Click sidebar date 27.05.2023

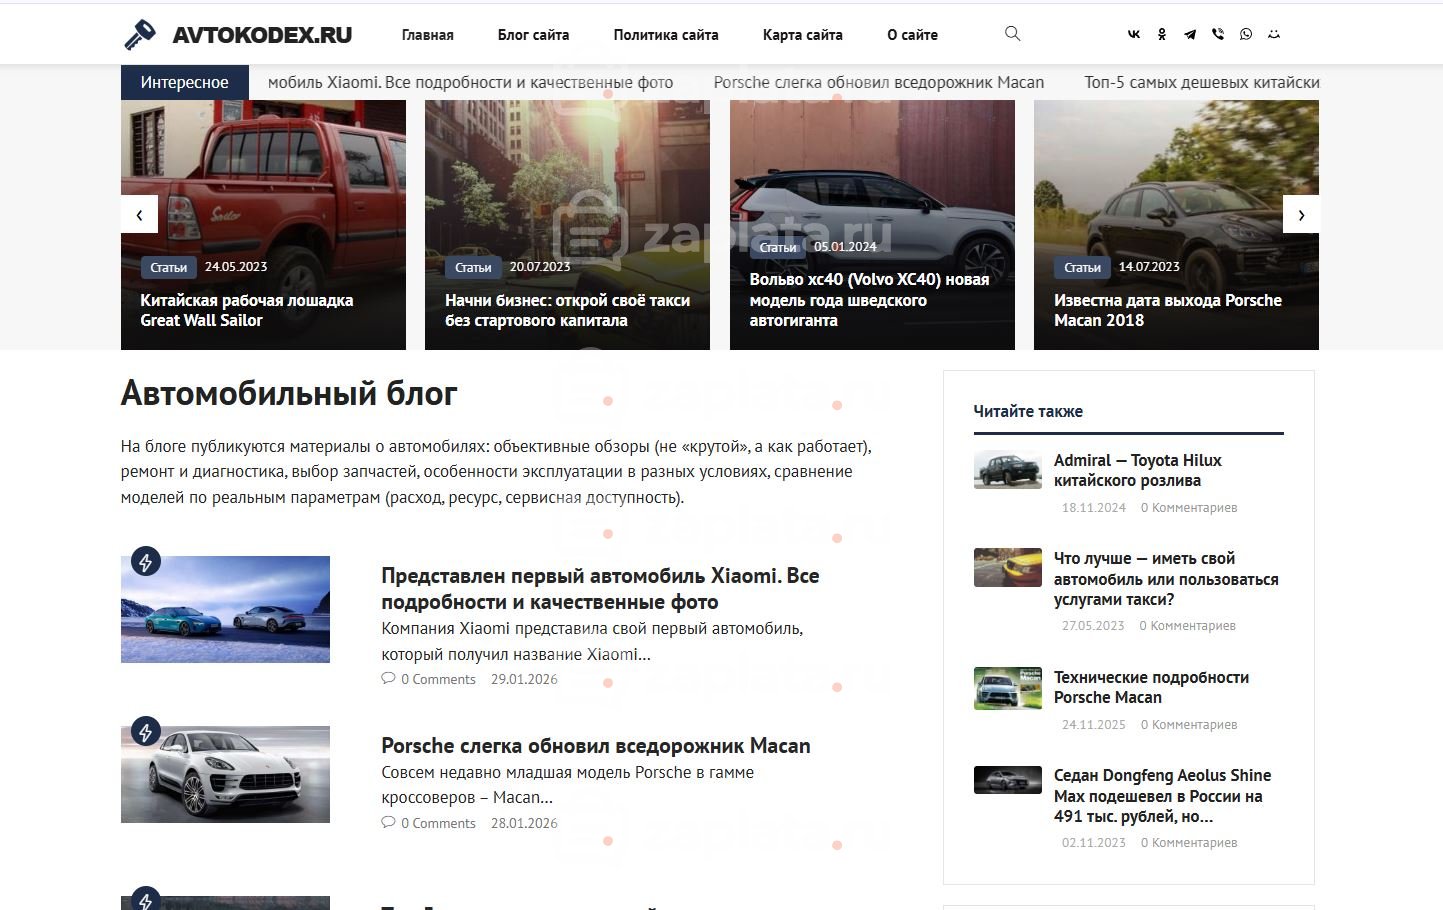[1093, 626]
